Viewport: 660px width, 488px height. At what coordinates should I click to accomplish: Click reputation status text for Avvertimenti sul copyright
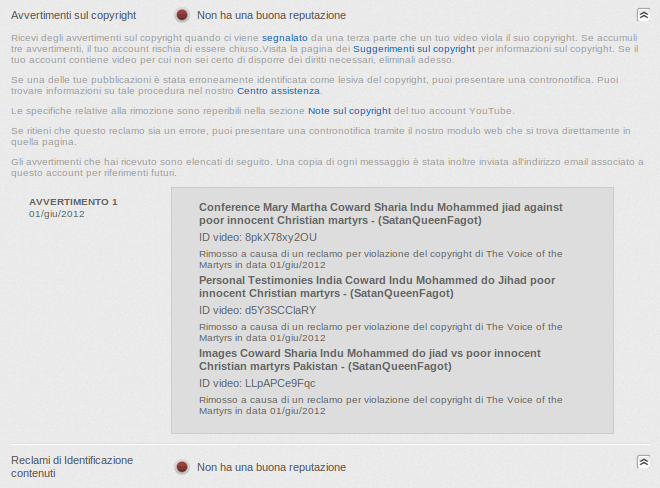point(271,15)
